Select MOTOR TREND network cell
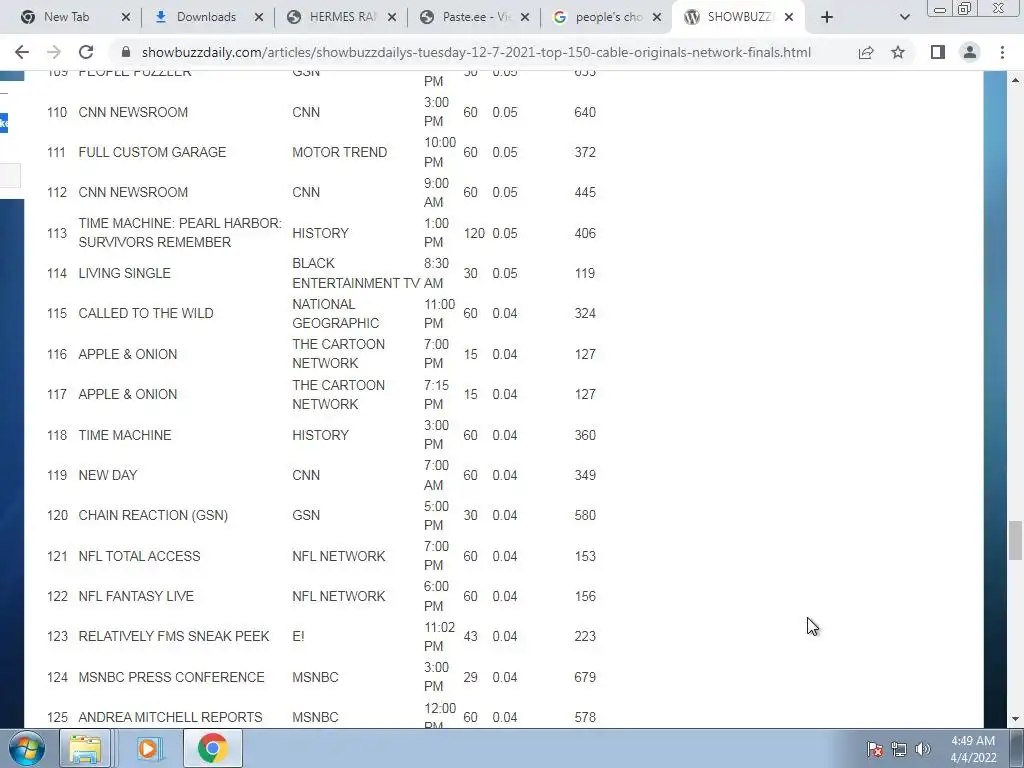 (x=340, y=152)
